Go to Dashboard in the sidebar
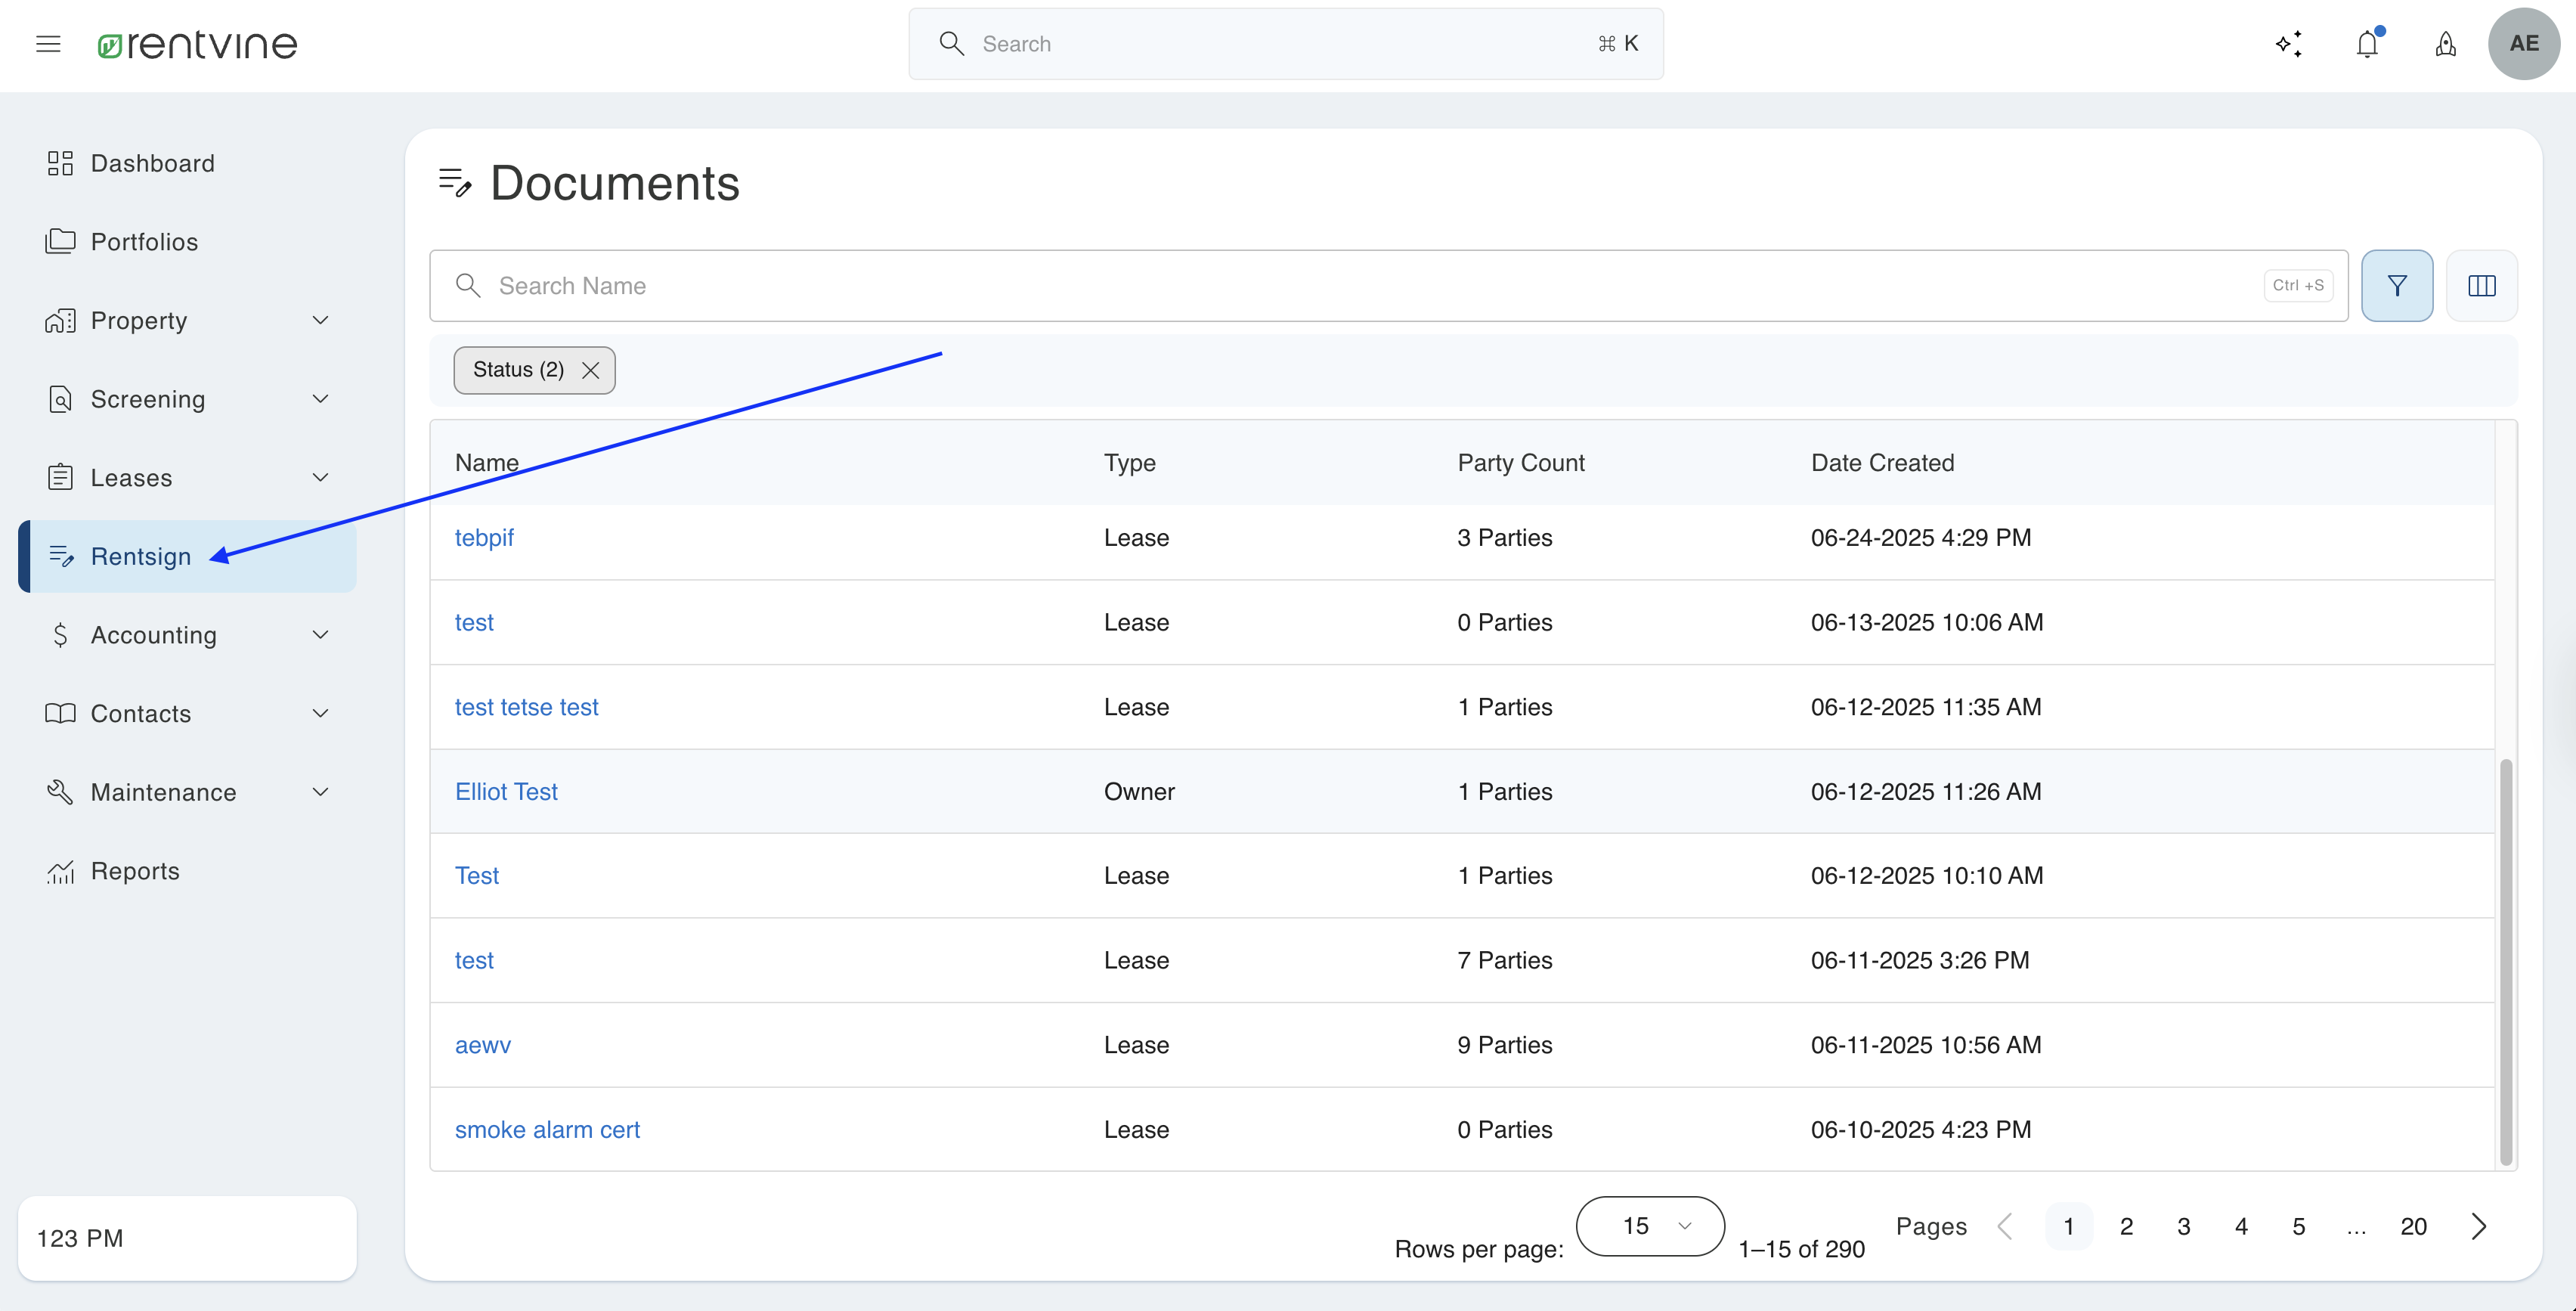Screen dimensions: 2576x1311 [x=187, y=163]
